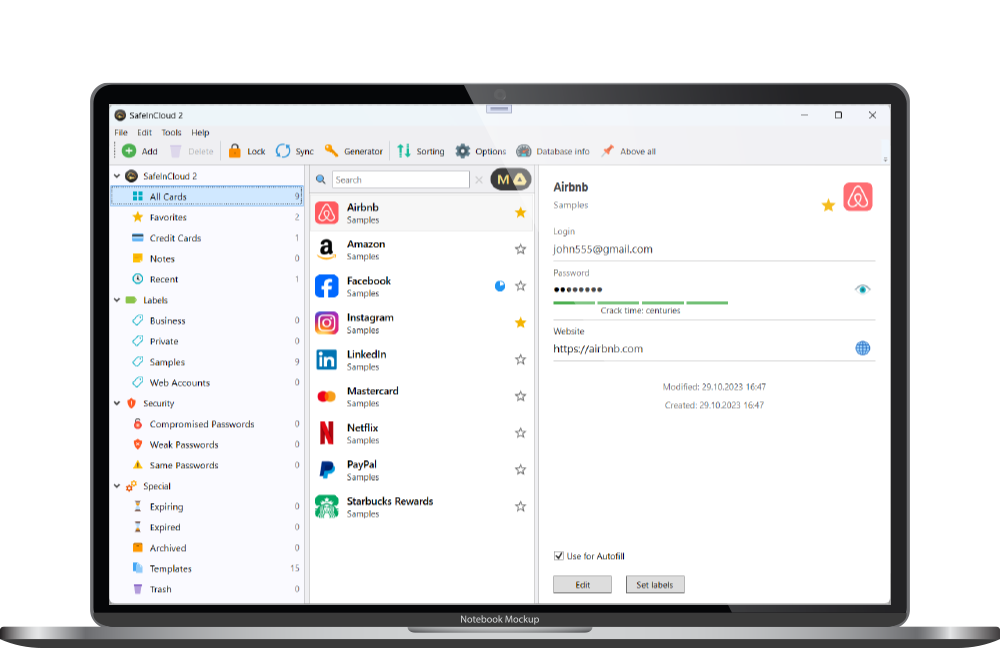Open website using the globe icon
1000x648 pixels.
[x=862, y=348]
